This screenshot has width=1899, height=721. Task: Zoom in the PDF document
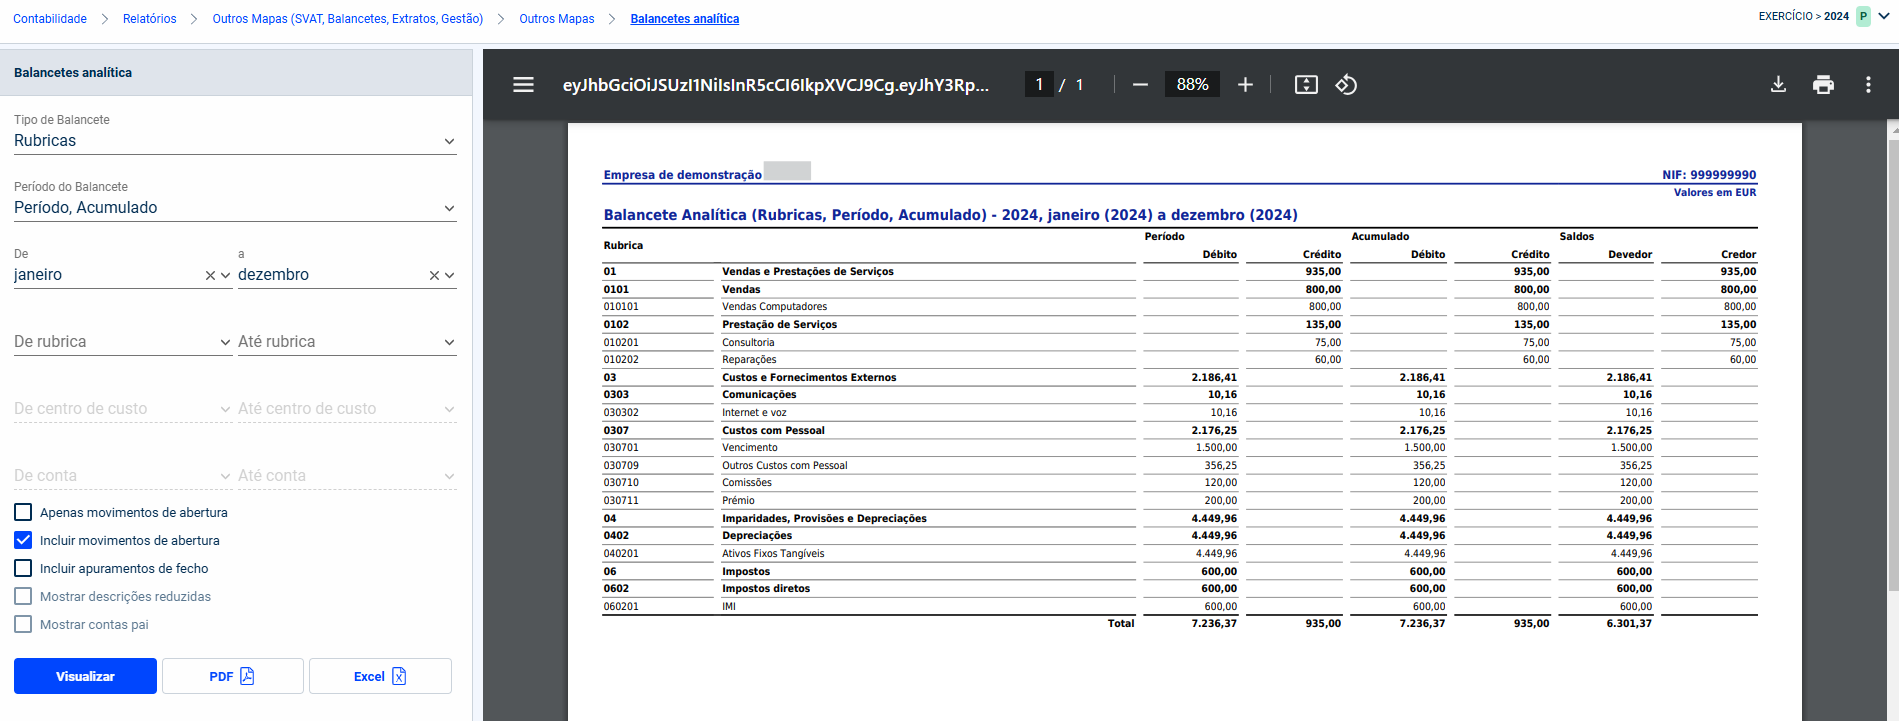point(1245,85)
